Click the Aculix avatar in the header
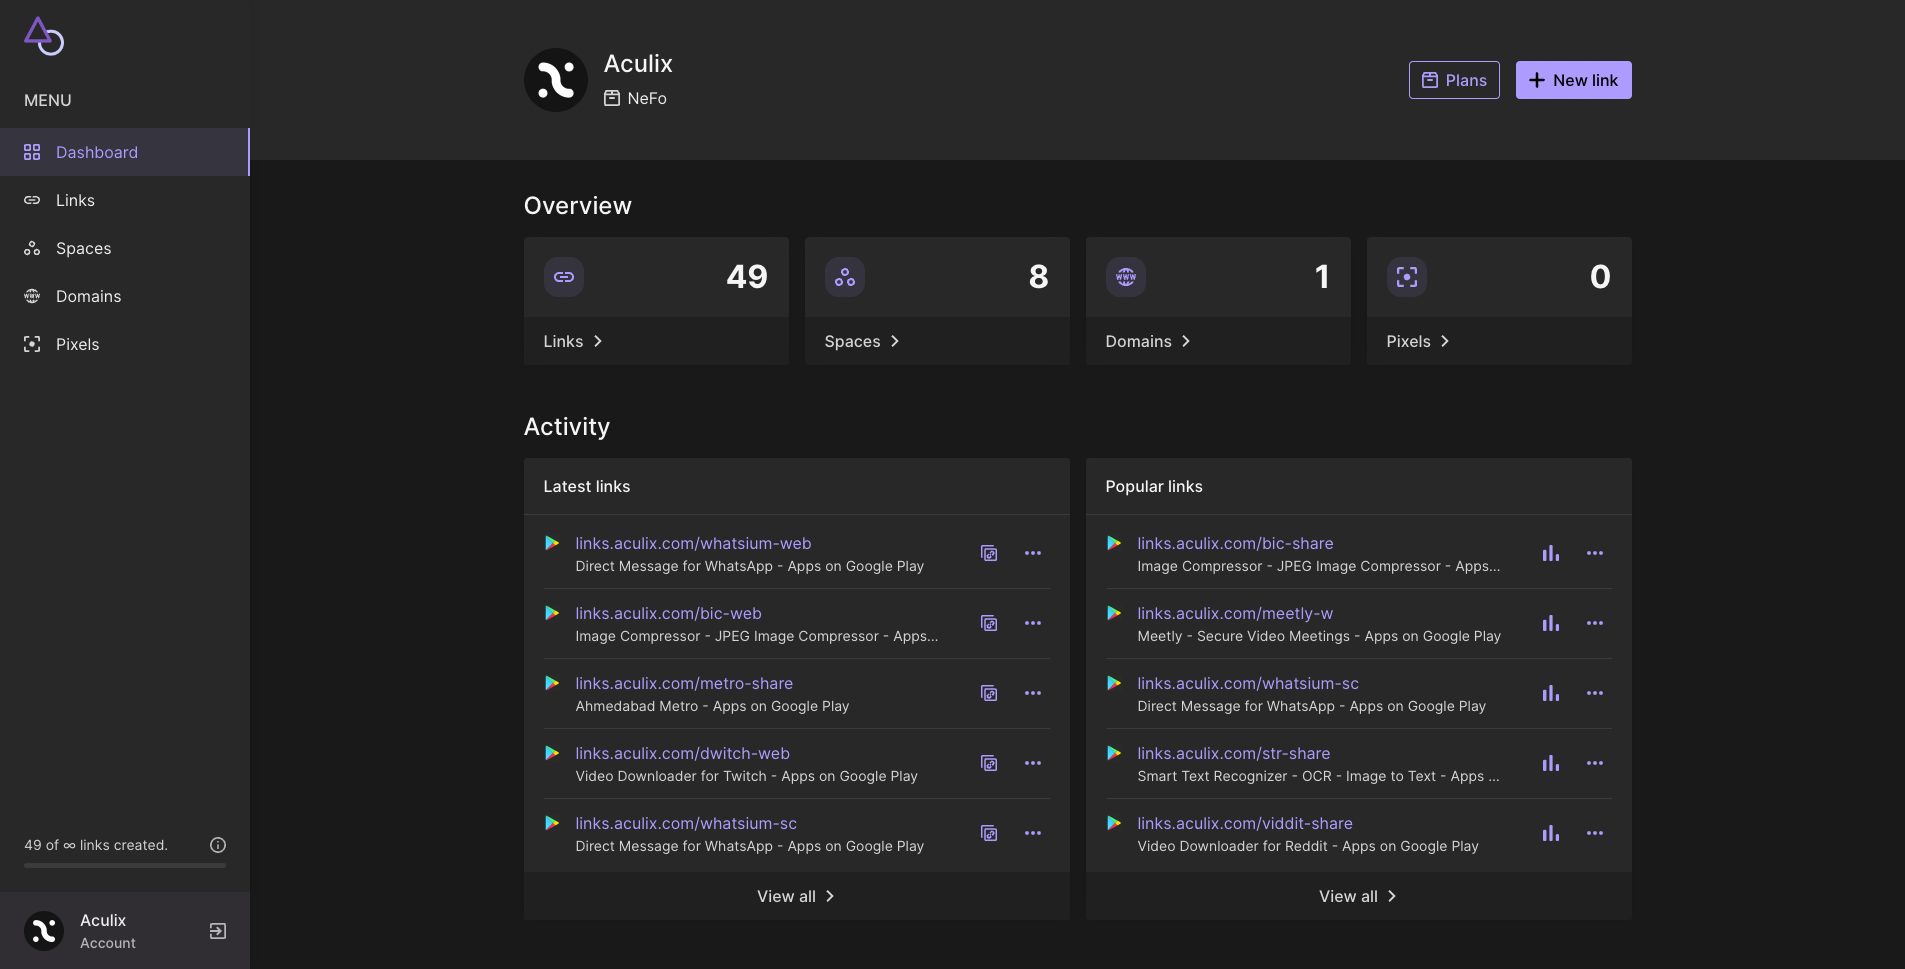 (x=556, y=80)
